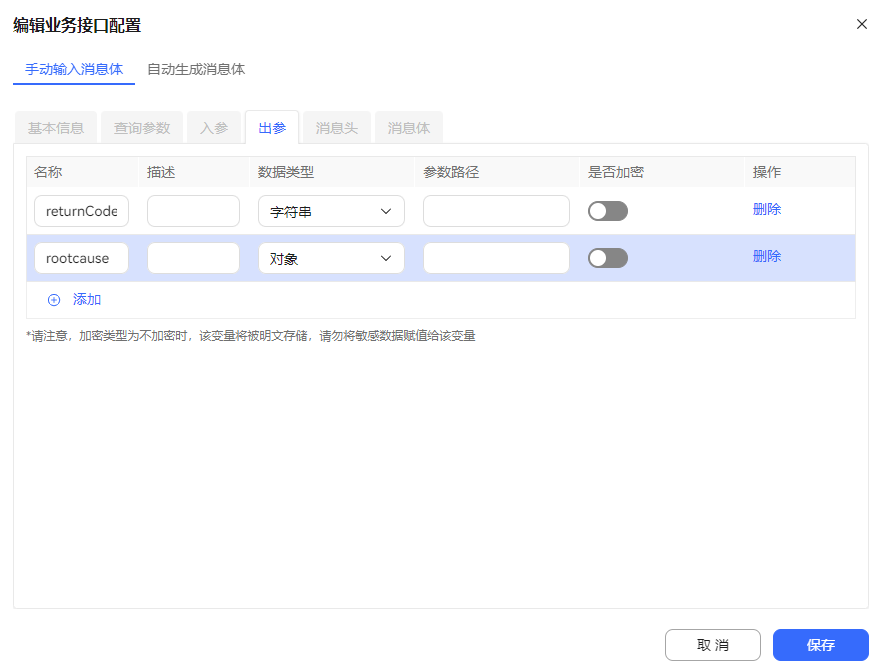Click the description field in the returnCode row

[x=194, y=211]
